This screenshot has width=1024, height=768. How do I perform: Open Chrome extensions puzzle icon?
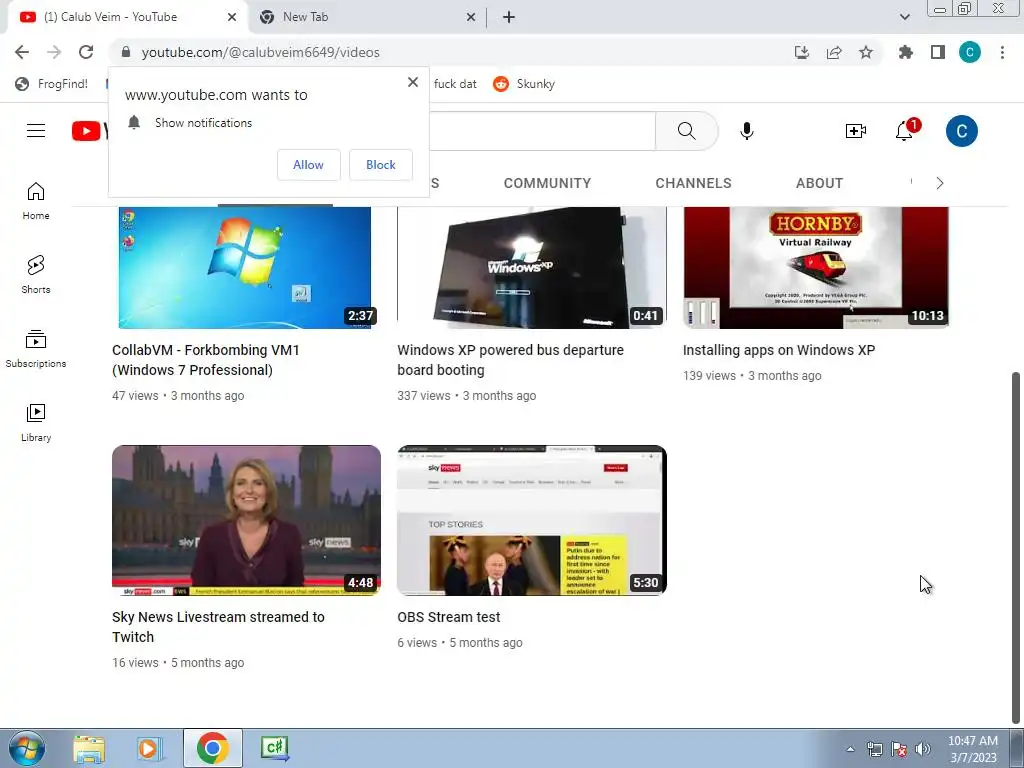(x=906, y=52)
